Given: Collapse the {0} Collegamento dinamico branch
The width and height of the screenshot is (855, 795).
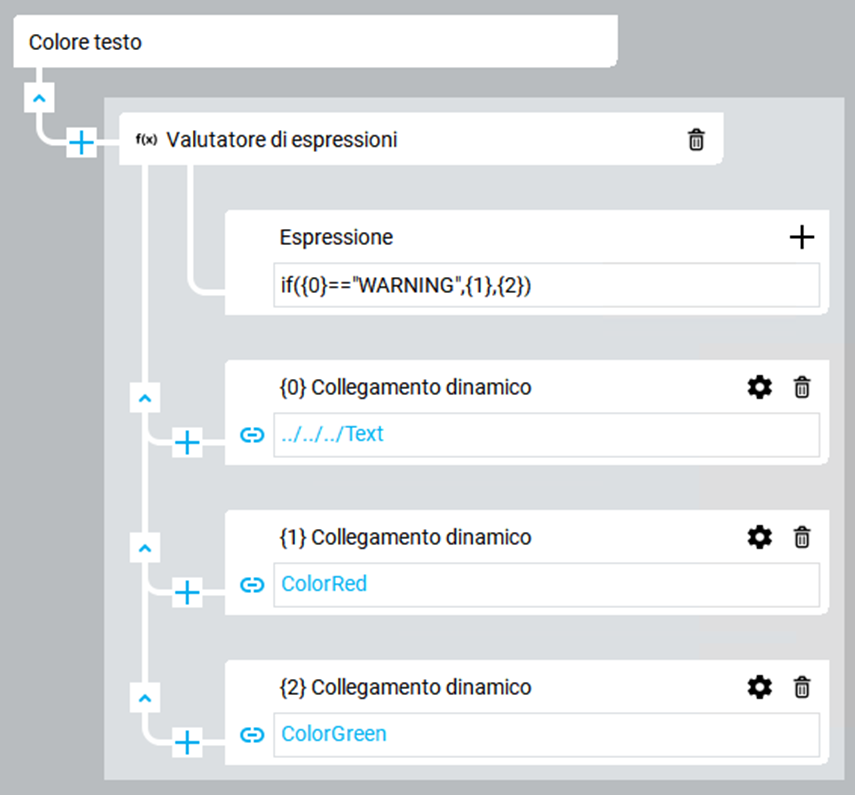Looking at the screenshot, I should tap(145, 398).
